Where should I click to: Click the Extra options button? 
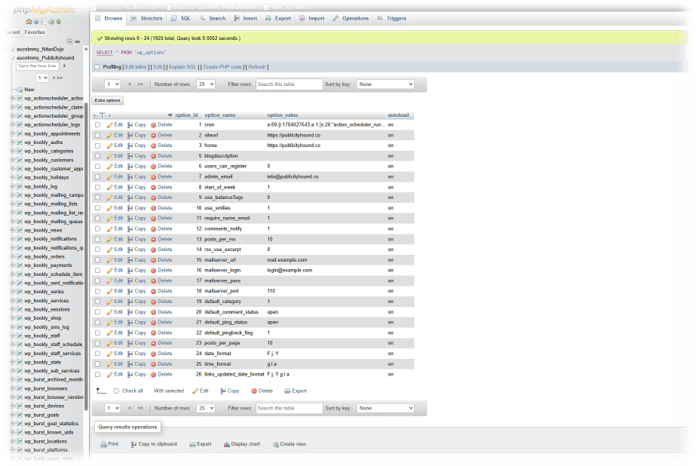click(107, 101)
